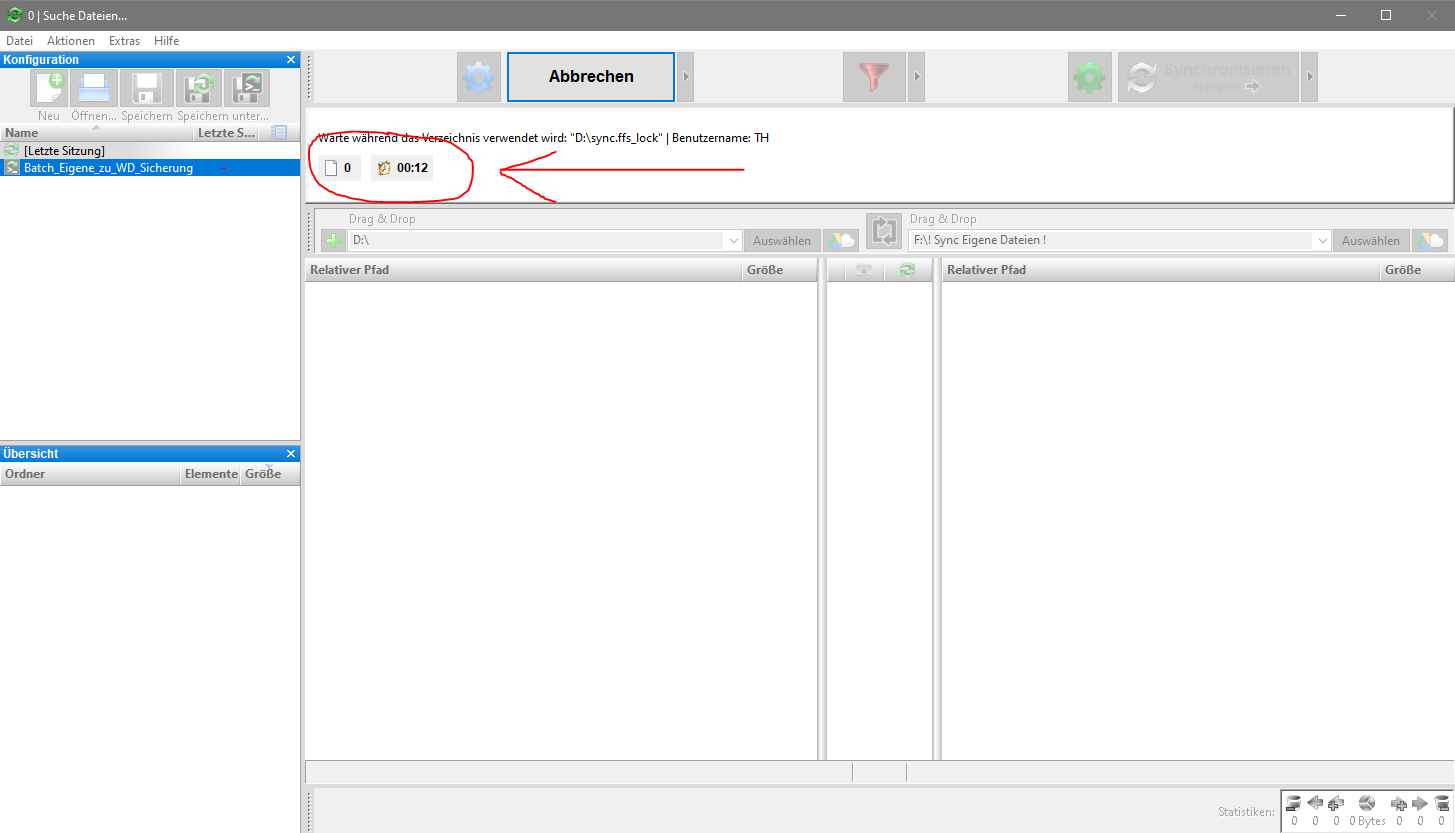Click the config list column chooser icon

point(279,132)
